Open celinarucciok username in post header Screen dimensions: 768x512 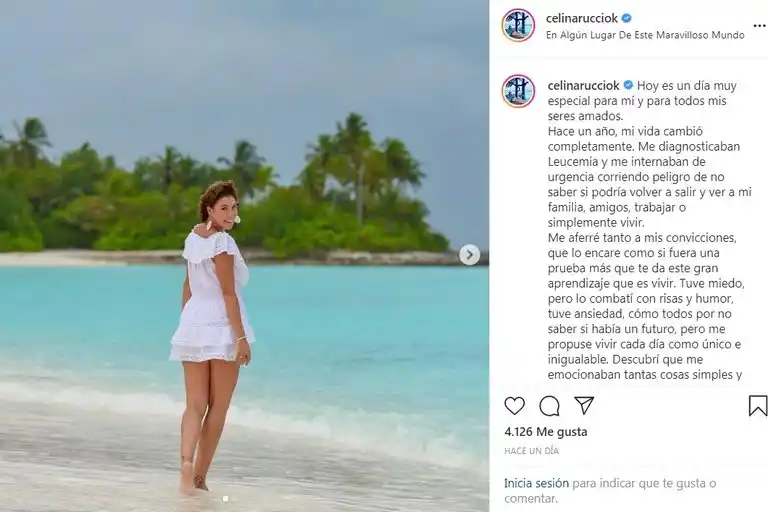(x=582, y=18)
